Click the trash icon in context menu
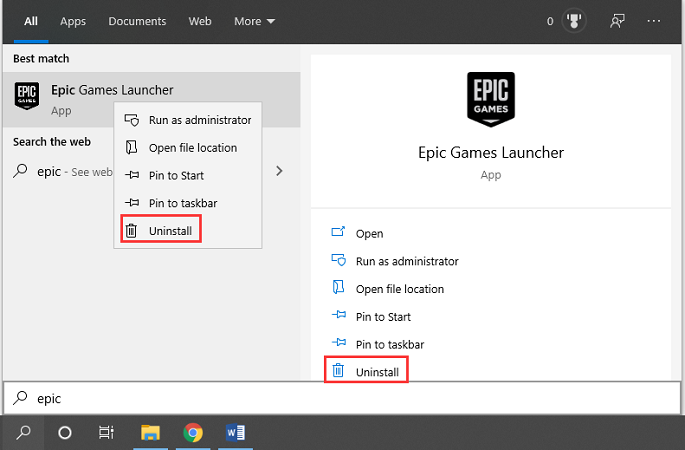685x450 pixels. pos(131,230)
